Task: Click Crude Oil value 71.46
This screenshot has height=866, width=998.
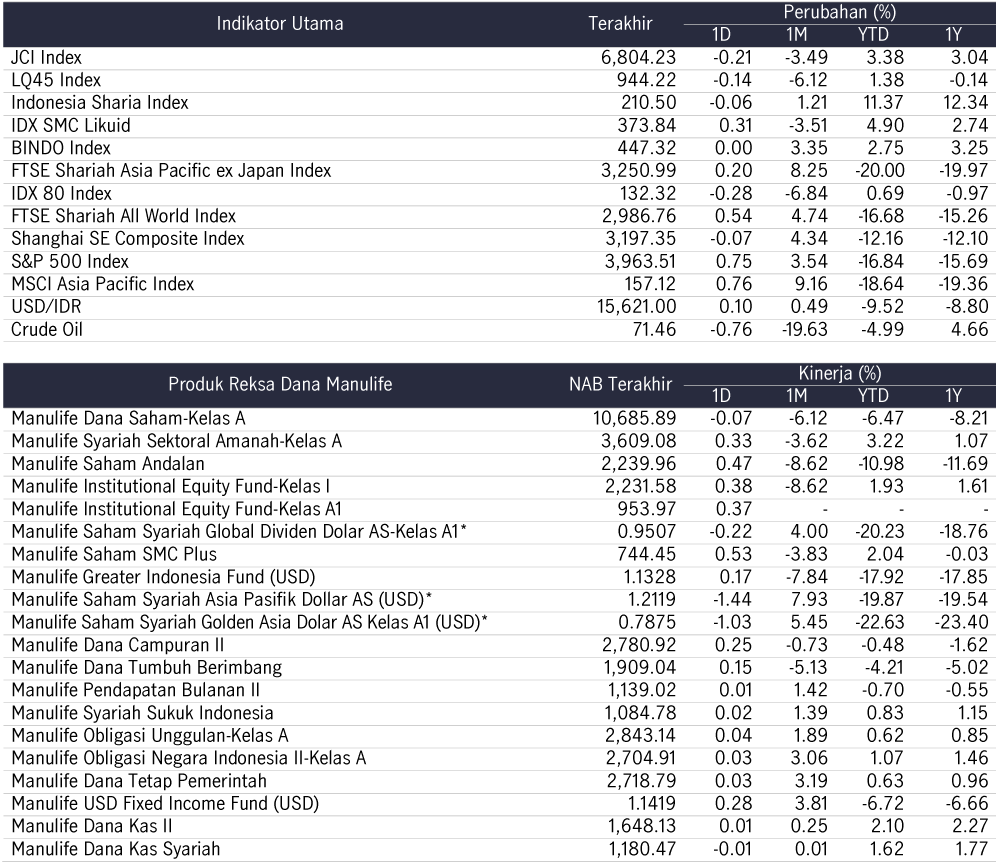Action: pos(654,330)
